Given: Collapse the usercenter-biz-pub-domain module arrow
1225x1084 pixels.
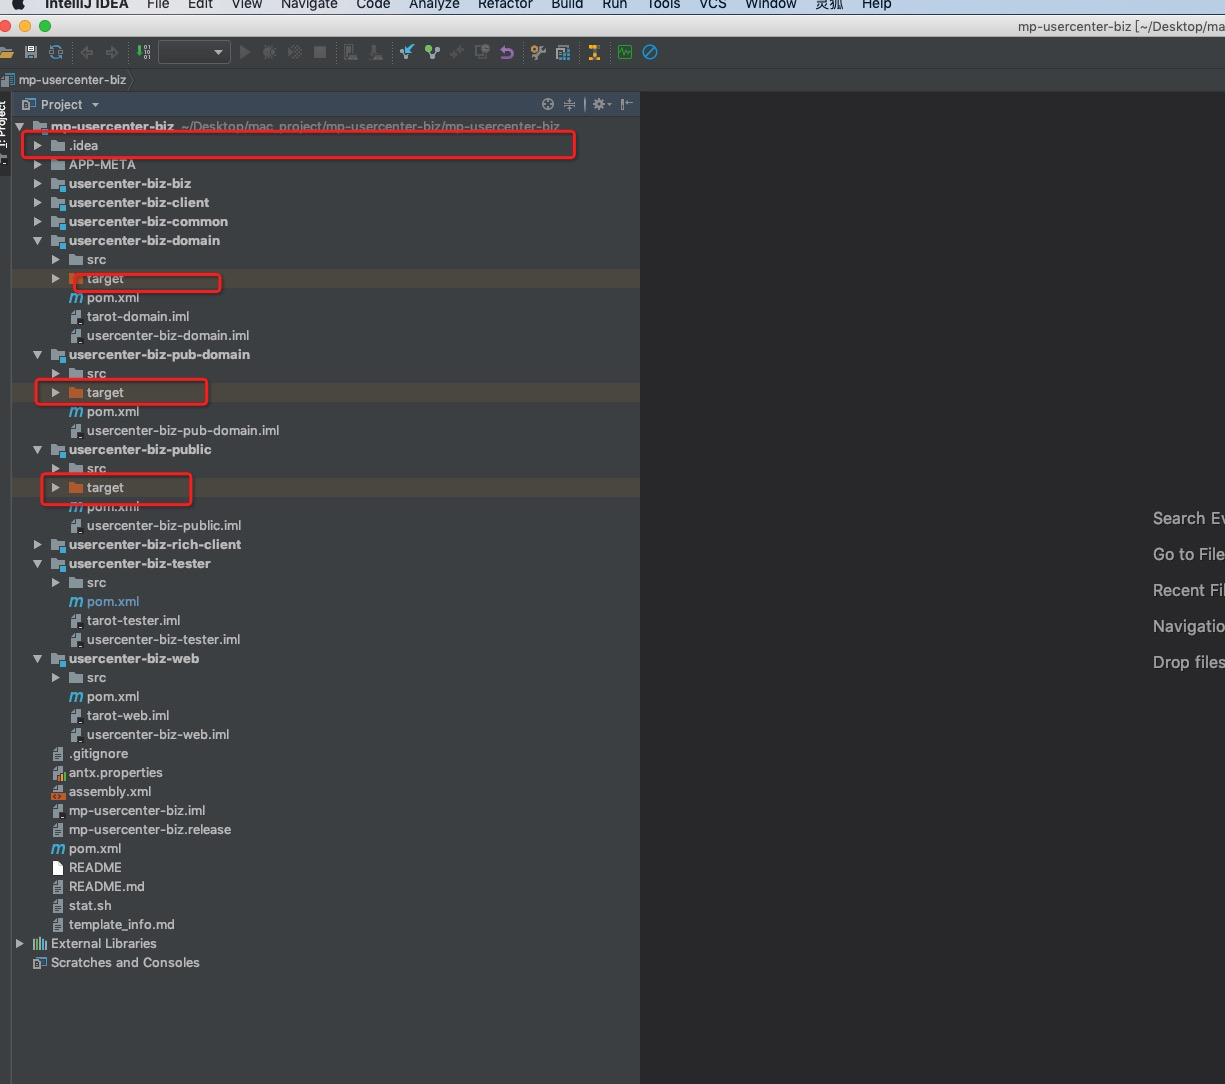Looking at the screenshot, I should click(38, 354).
